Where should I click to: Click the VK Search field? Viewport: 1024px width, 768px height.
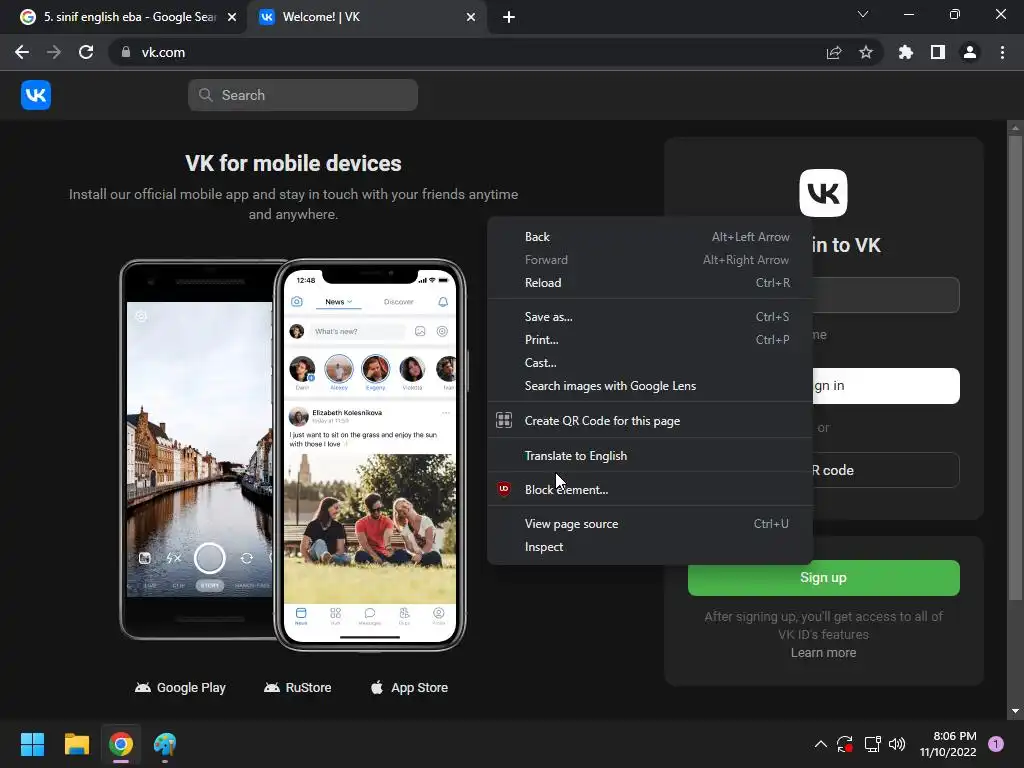[303, 95]
